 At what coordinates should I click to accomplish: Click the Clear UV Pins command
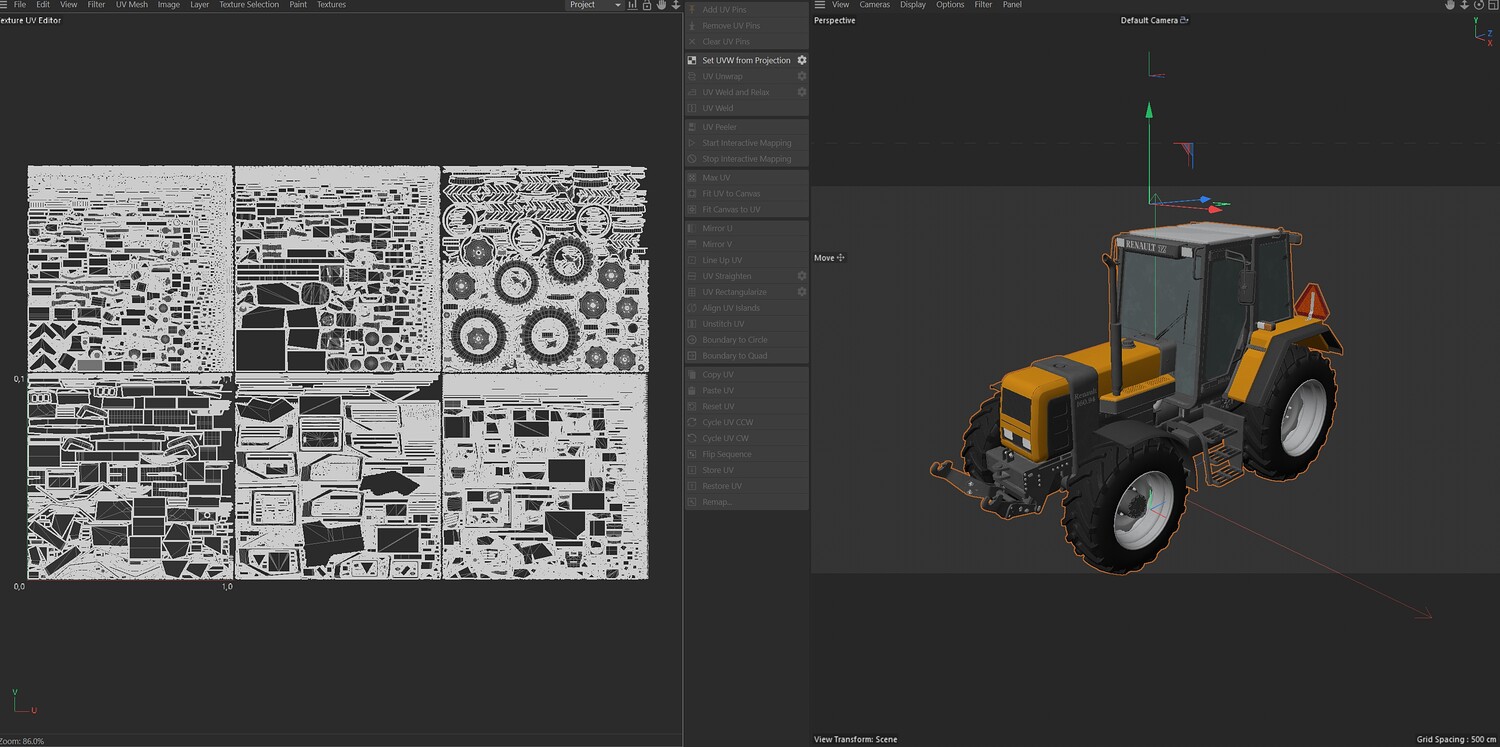tap(746, 42)
